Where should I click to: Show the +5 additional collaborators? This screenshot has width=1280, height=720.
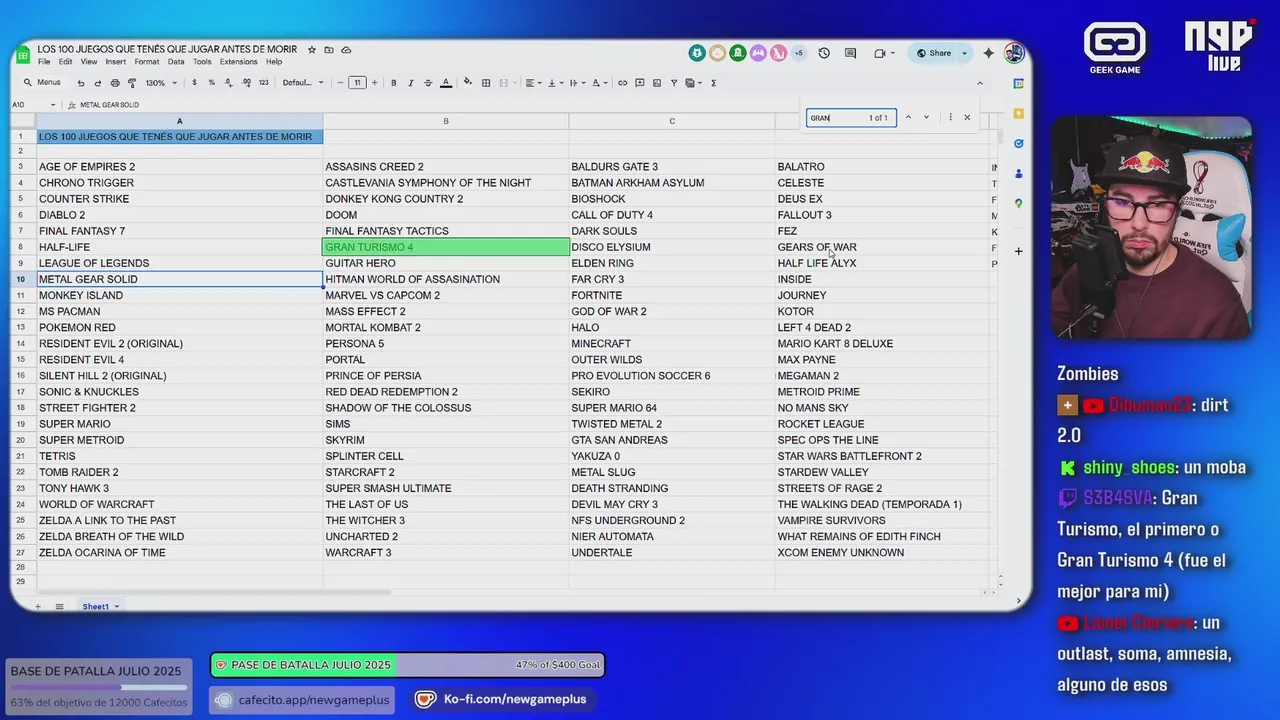(x=798, y=53)
